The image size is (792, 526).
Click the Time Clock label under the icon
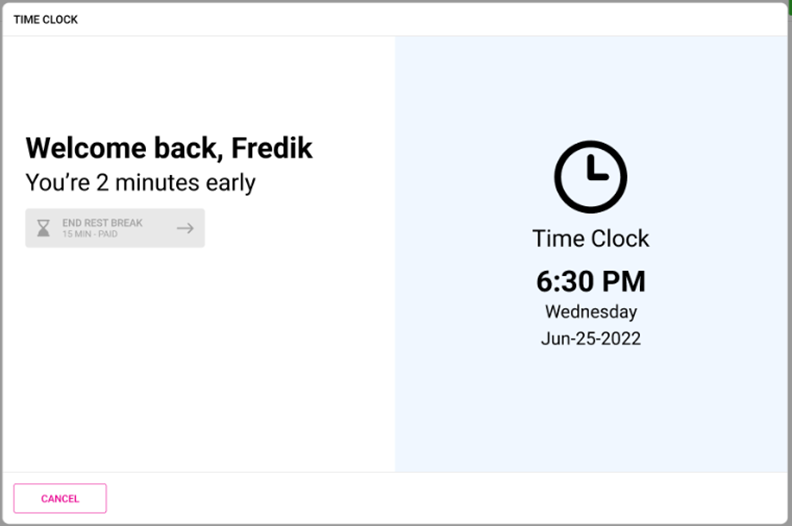590,238
